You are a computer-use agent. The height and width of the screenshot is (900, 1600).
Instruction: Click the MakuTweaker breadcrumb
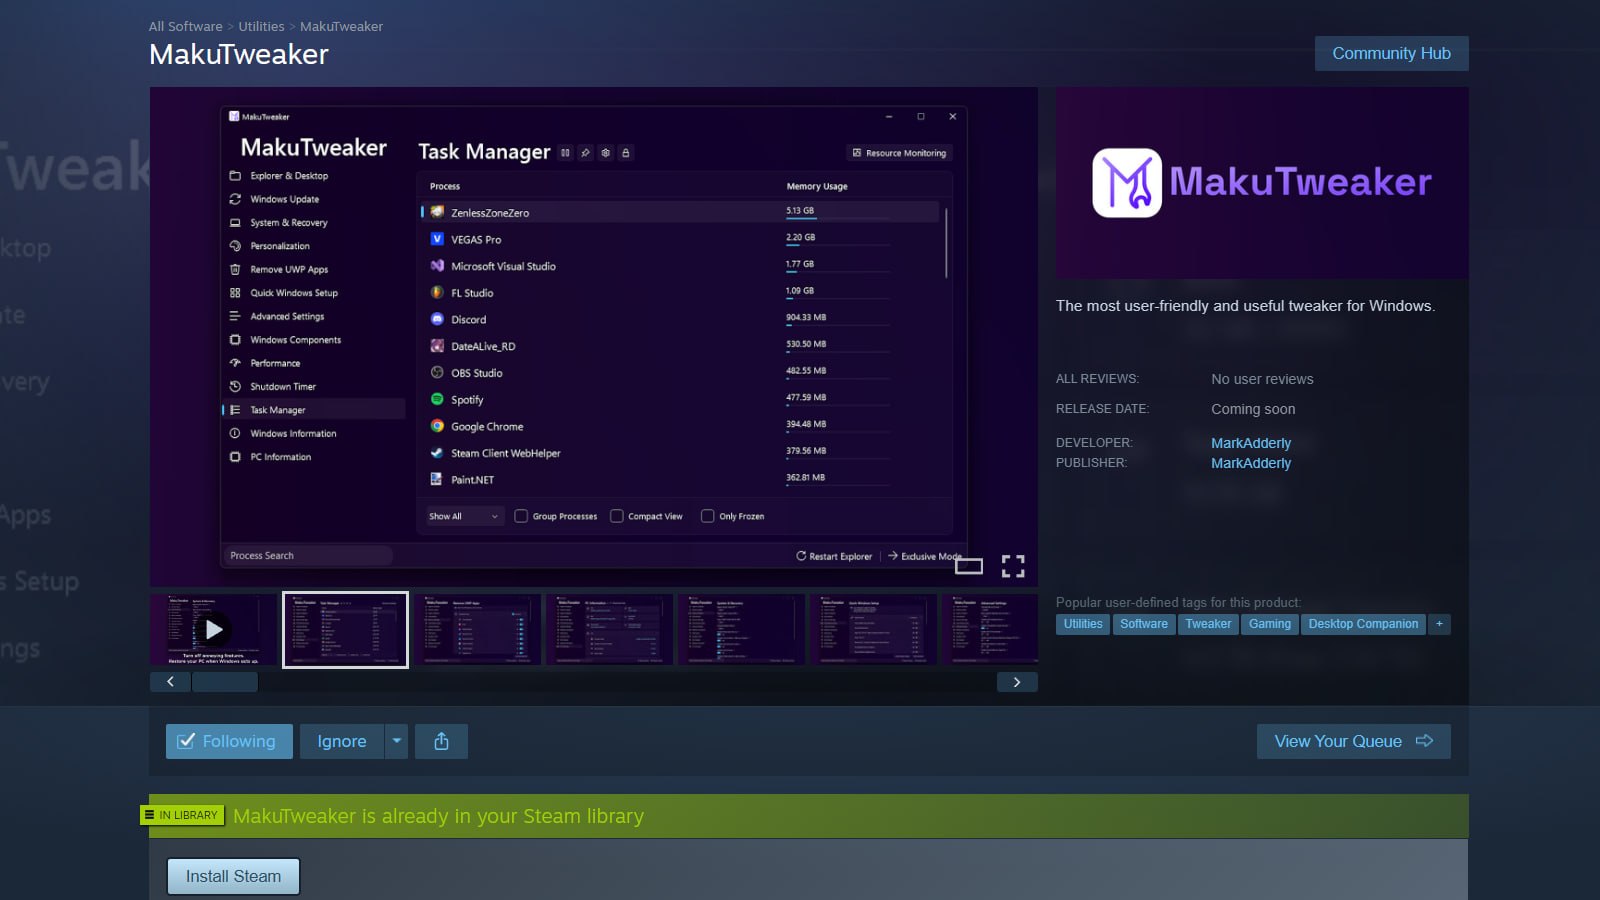coord(341,27)
